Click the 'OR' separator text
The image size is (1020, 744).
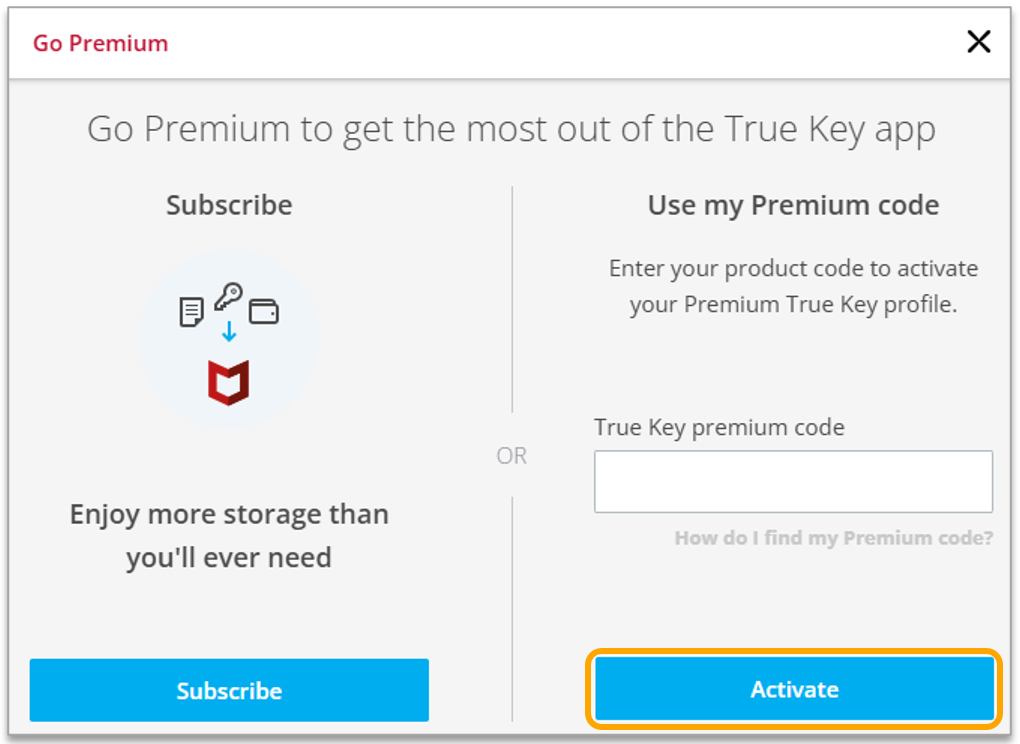512,456
